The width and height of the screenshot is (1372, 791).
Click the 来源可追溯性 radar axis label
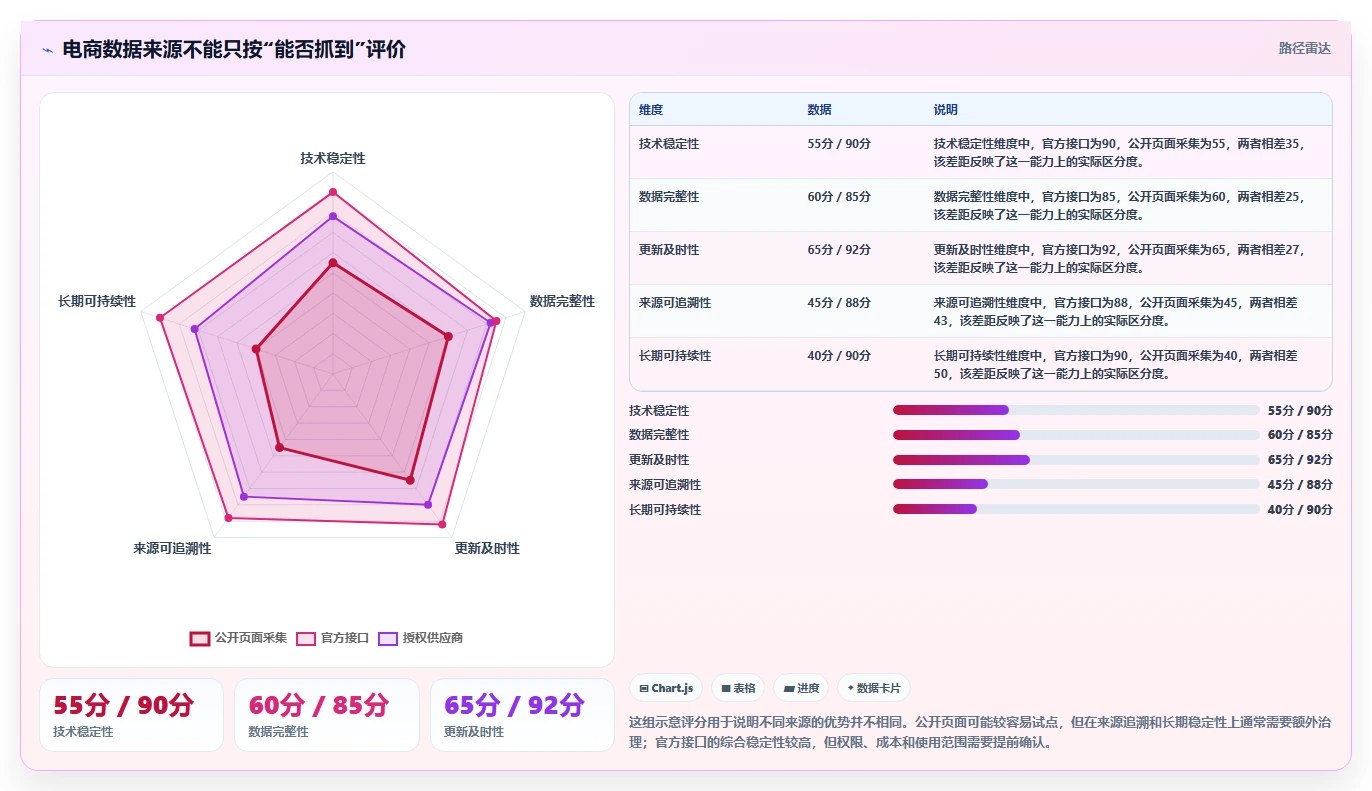[x=172, y=548]
